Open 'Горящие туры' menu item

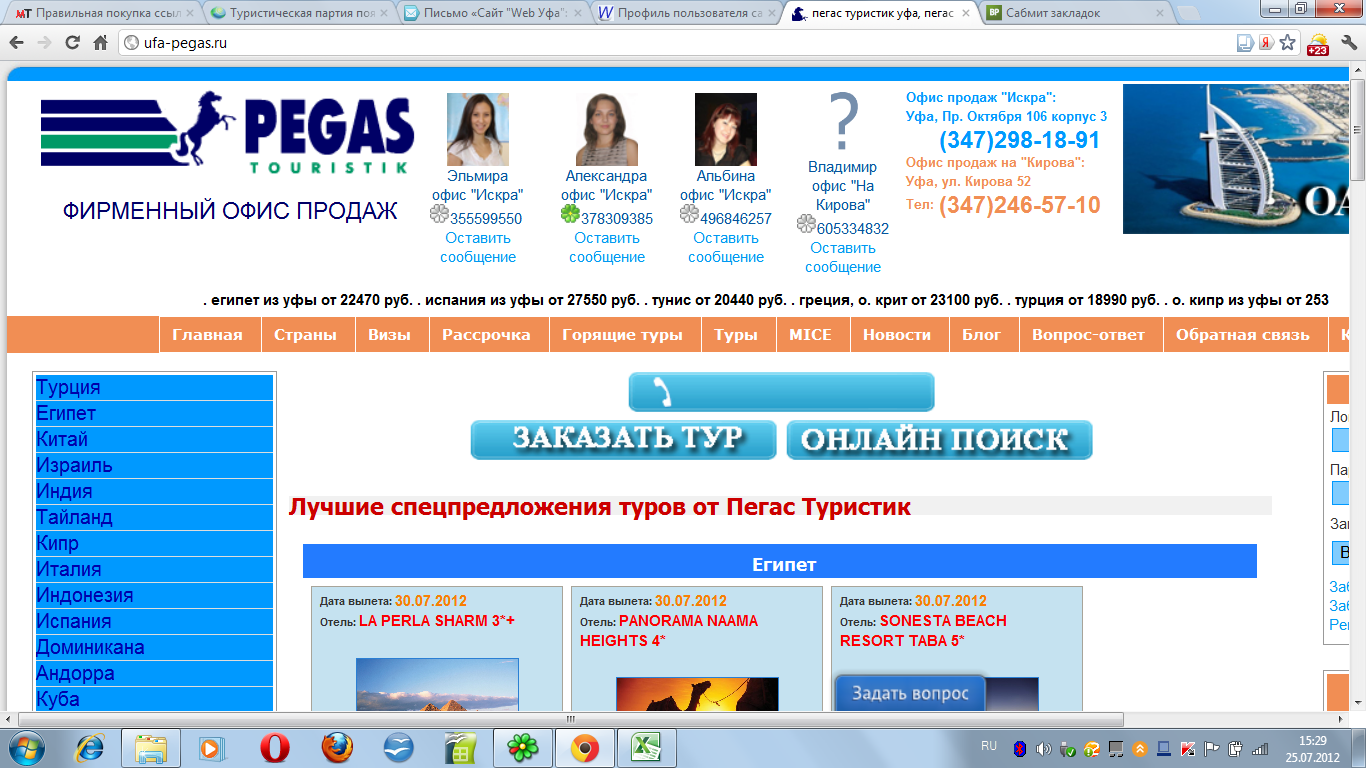coord(622,335)
